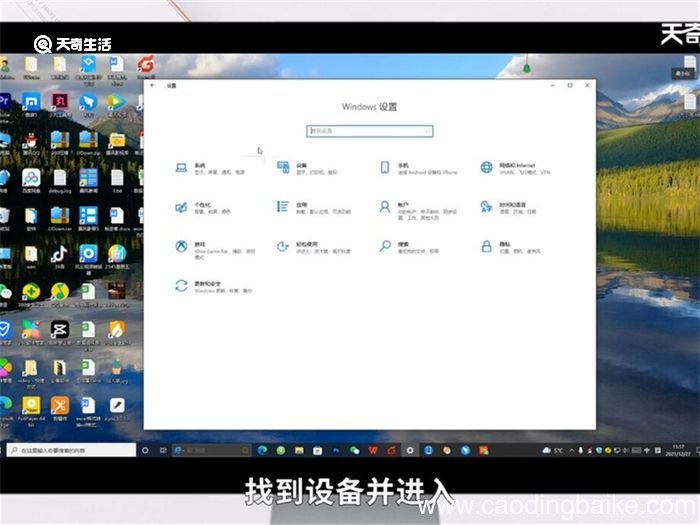This screenshot has width=700, height=525.
Task: Maximize the Settings window
Action: coord(570,85)
